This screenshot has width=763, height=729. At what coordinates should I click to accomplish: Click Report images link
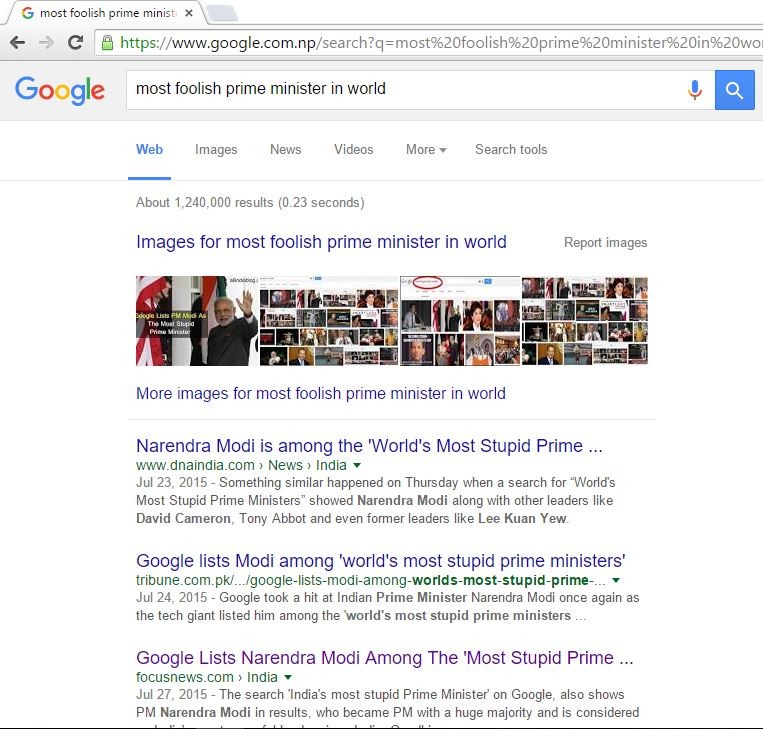(x=605, y=242)
